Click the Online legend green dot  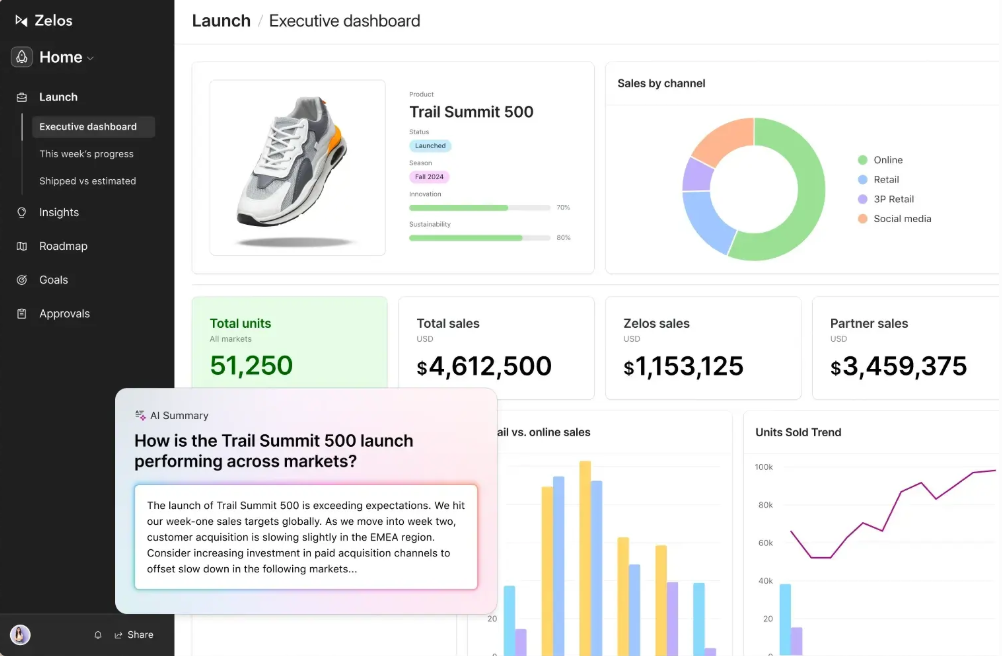[863, 160]
